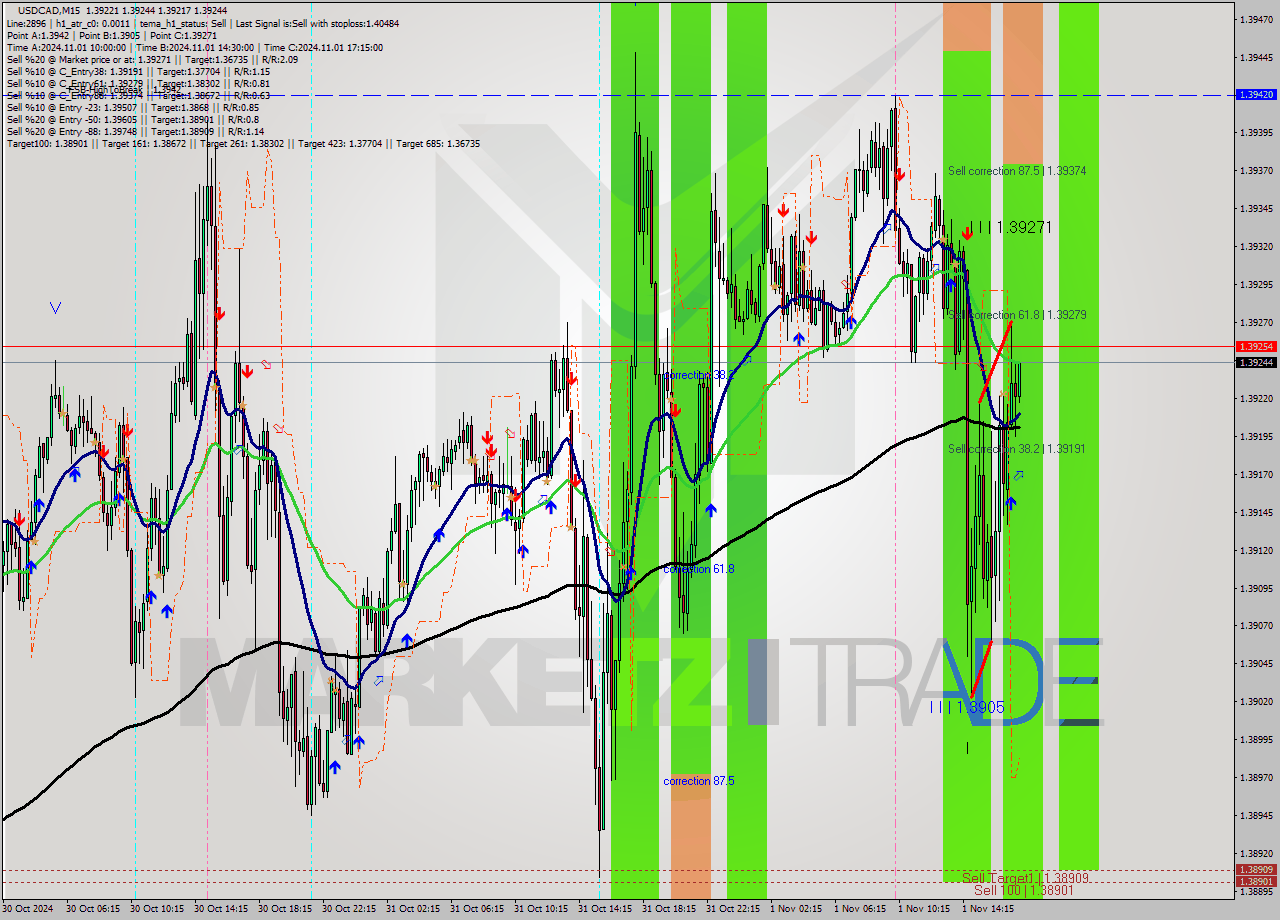The height and width of the screenshot is (920, 1280).
Task: Click the red 1.38909 price tag
Action: (1256, 870)
